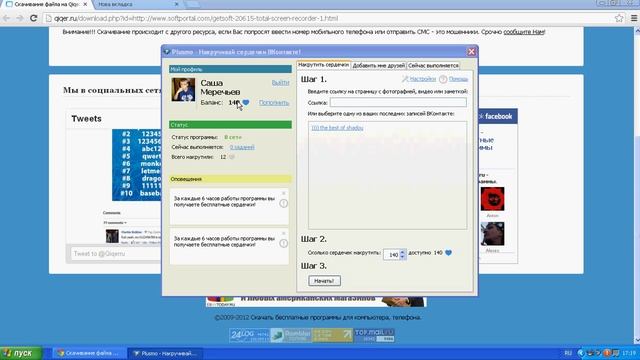The width and height of the screenshot is (640, 360).
Task: Click the browser forward arrow
Action: [x=20, y=18]
